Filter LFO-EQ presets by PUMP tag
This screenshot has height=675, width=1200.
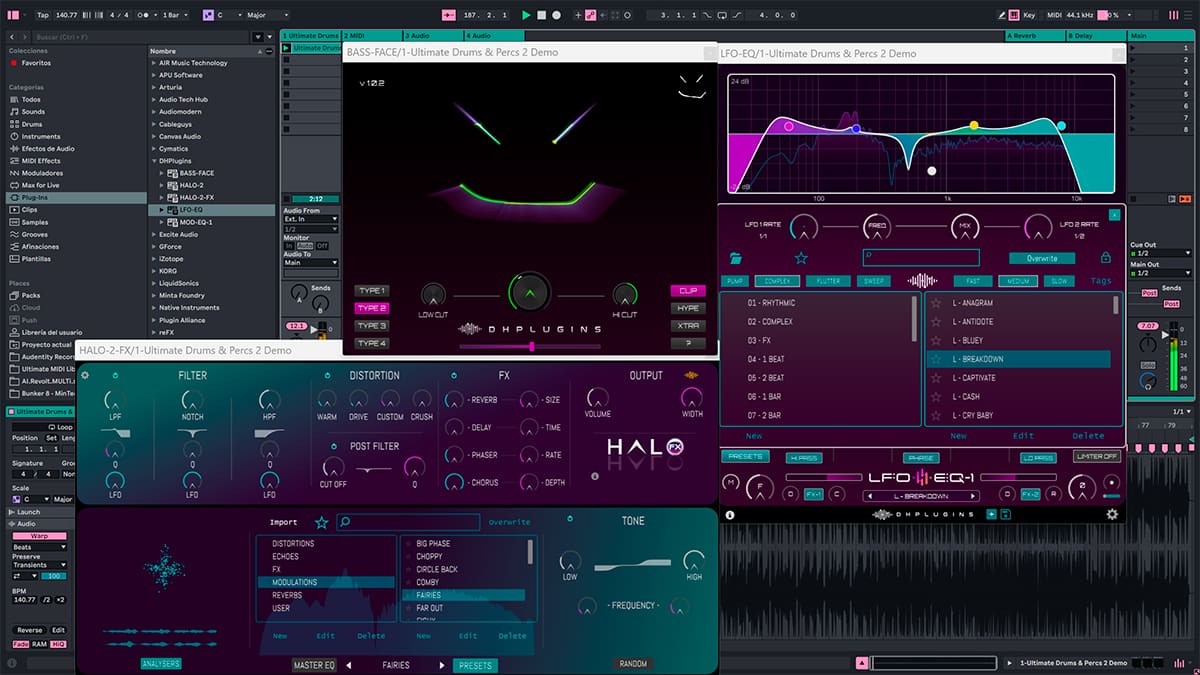[736, 282]
